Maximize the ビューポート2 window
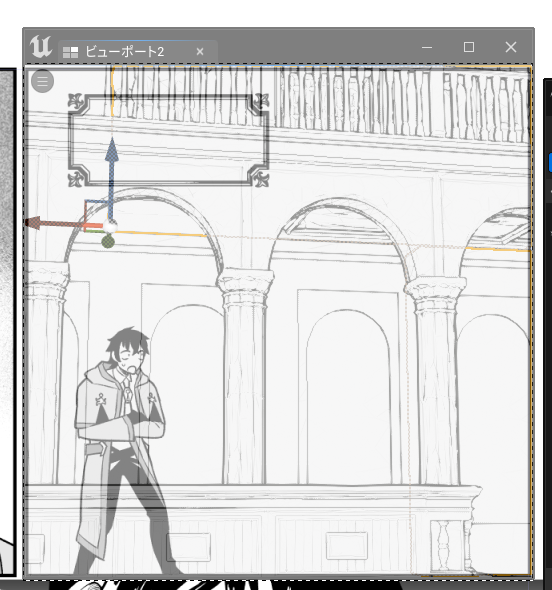The image size is (552, 590). point(469,47)
